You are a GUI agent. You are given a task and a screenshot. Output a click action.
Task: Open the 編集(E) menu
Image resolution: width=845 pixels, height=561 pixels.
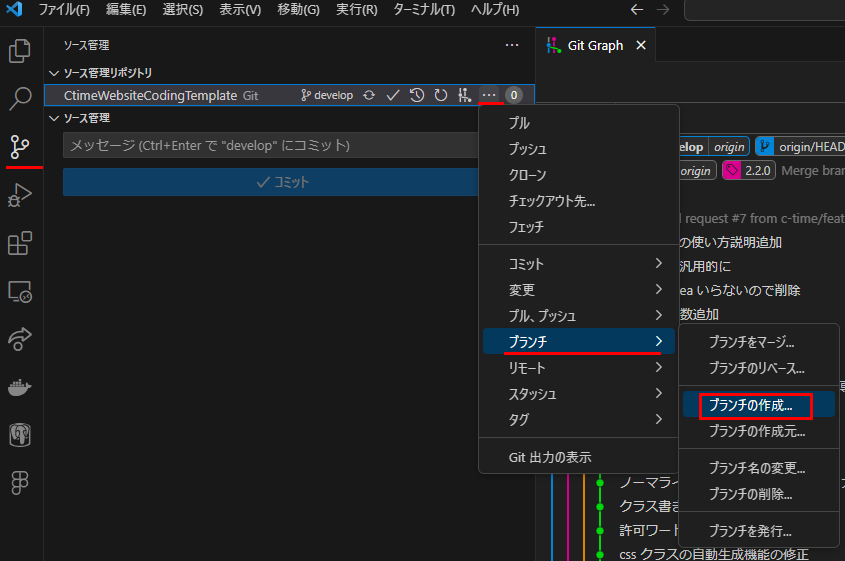tap(126, 10)
